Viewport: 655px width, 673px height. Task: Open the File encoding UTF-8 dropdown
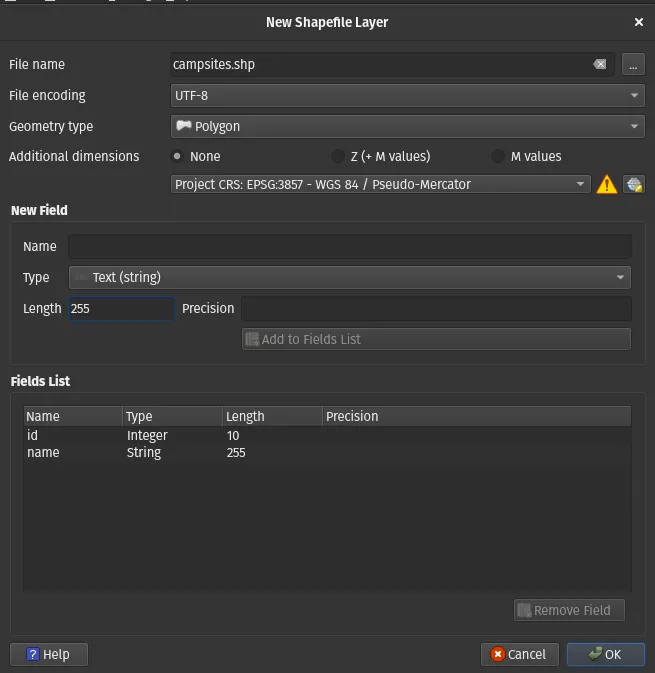(407, 96)
